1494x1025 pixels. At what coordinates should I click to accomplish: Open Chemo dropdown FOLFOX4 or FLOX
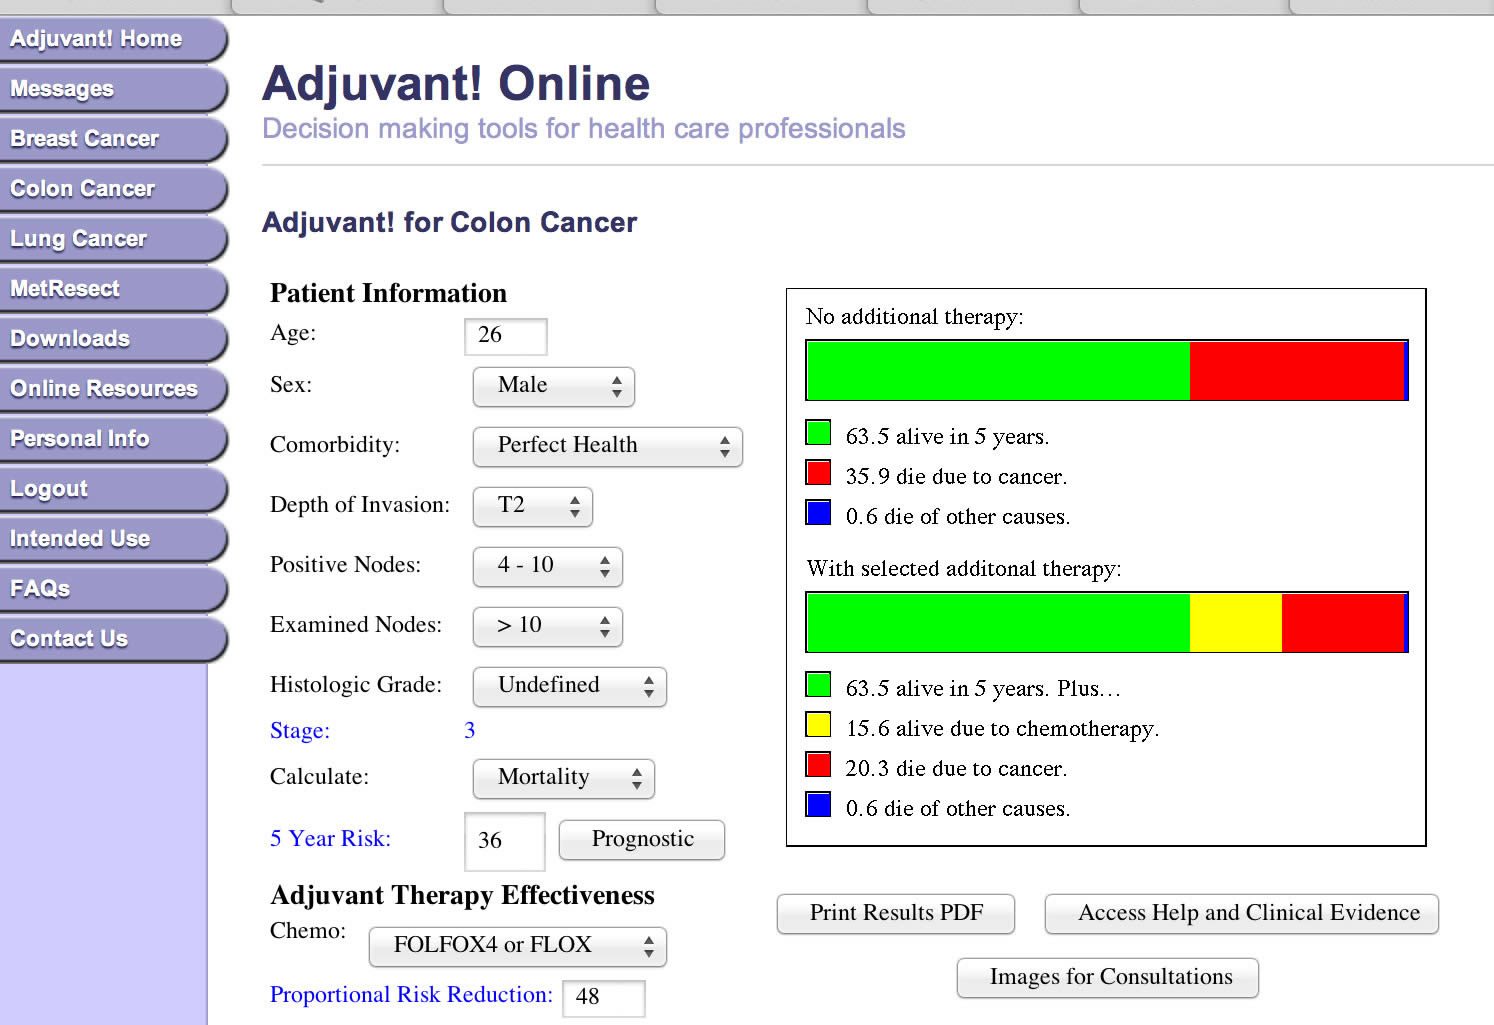(x=518, y=946)
